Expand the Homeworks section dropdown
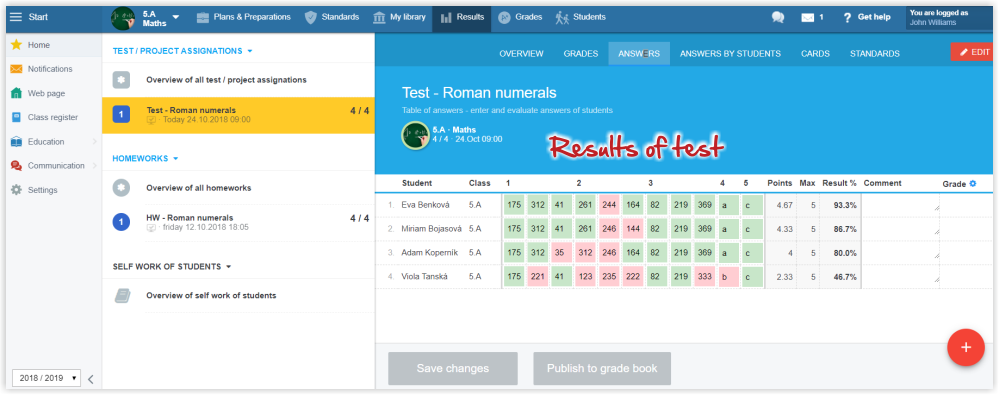999x395 pixels. pyautogui.click(x=175, y=158)
